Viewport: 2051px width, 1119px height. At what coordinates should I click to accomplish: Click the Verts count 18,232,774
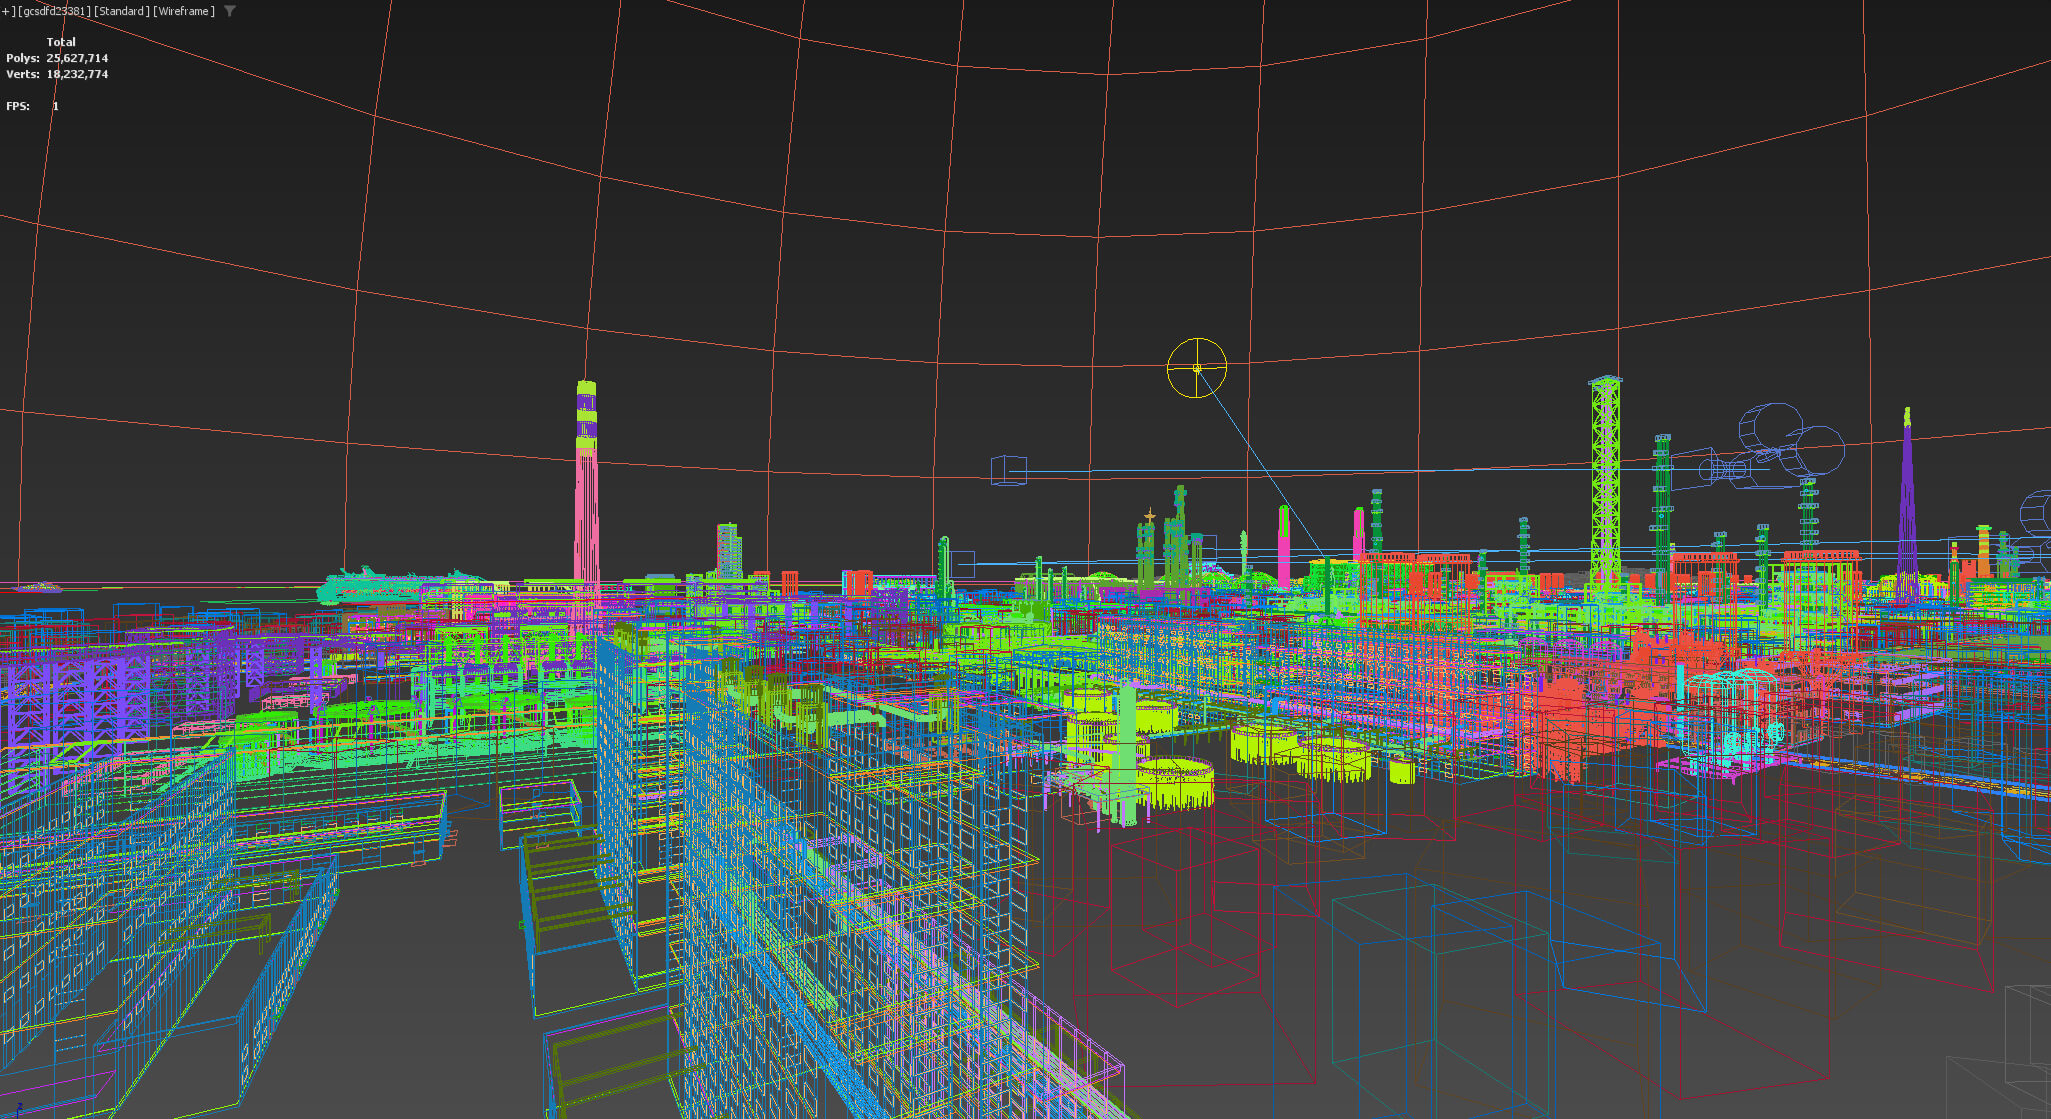click(x=77, y=74)
